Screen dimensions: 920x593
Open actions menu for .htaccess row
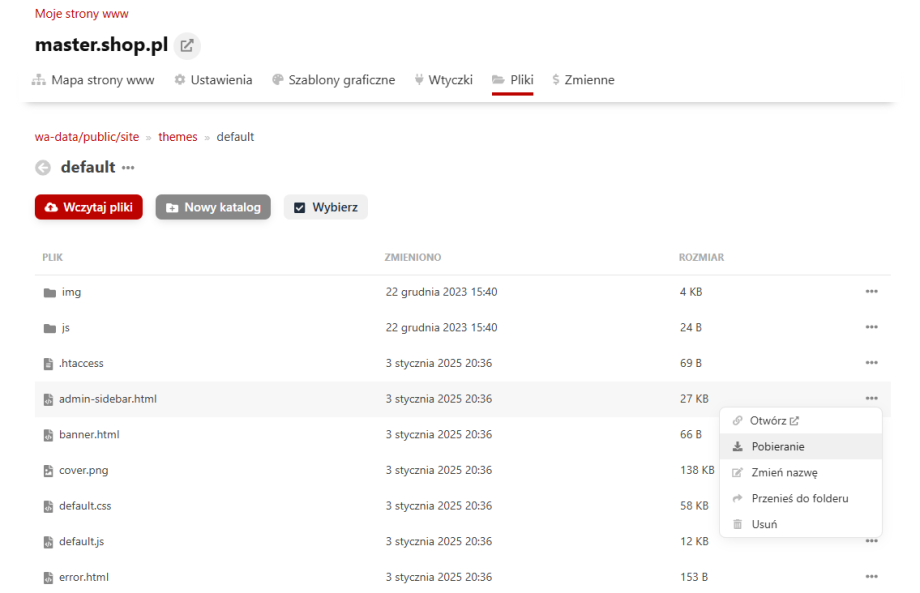click(x=871, y=364)
